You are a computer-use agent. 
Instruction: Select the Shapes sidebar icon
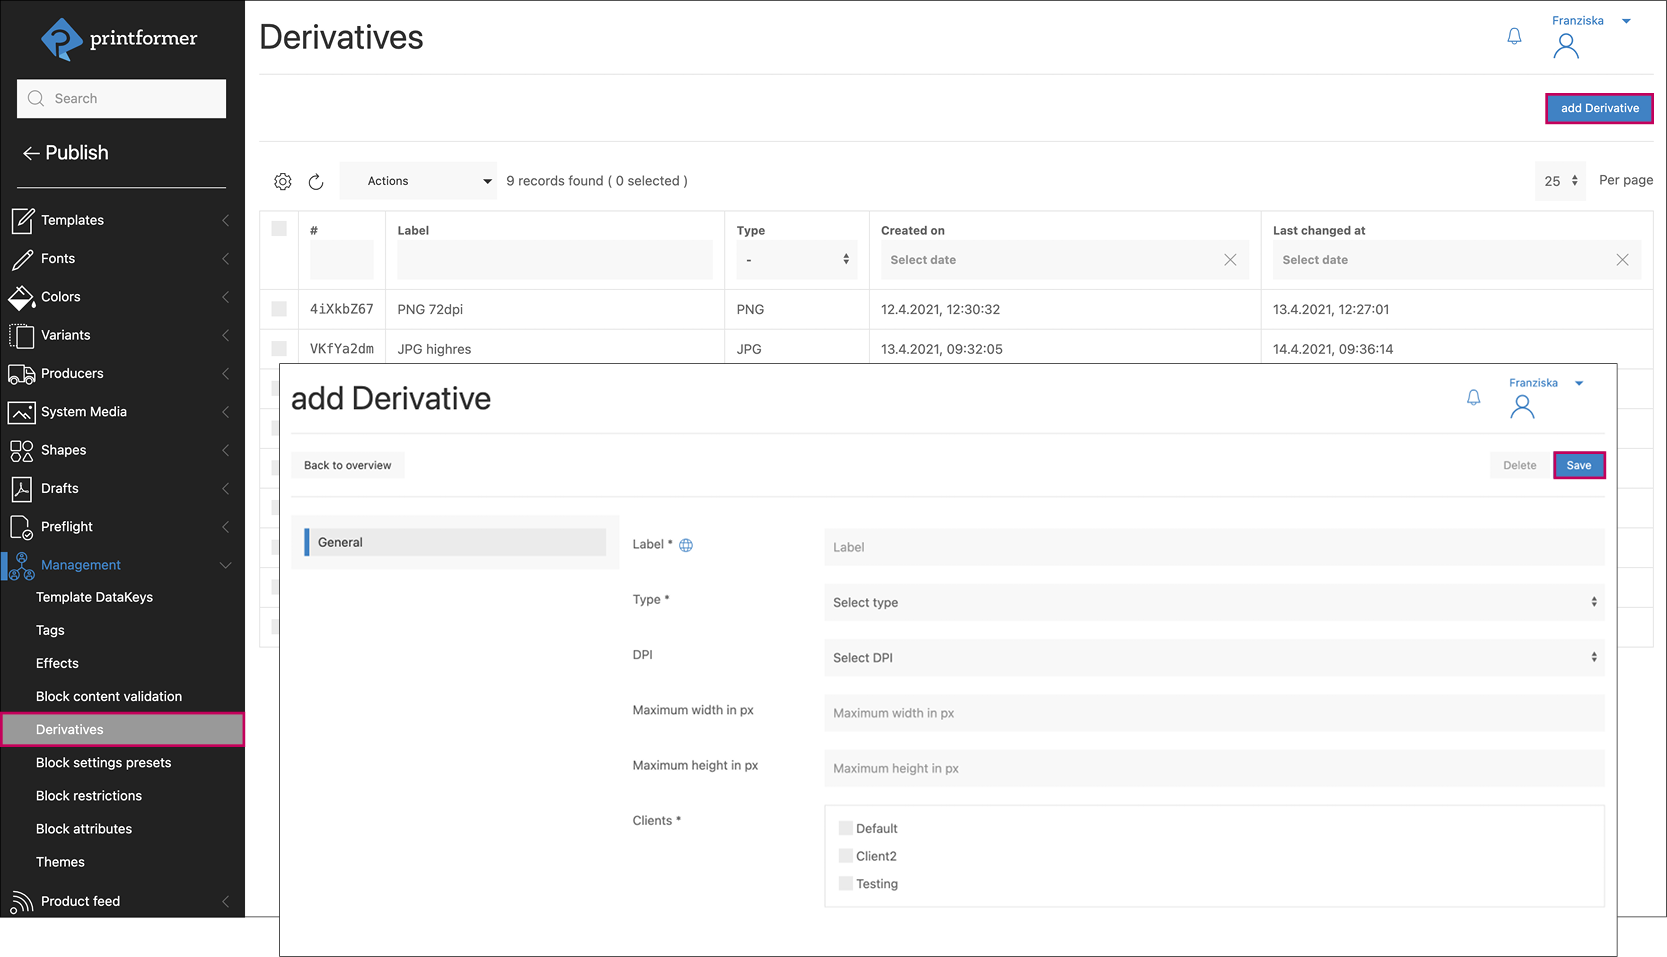pyautogui.click(x=22, y=449)
